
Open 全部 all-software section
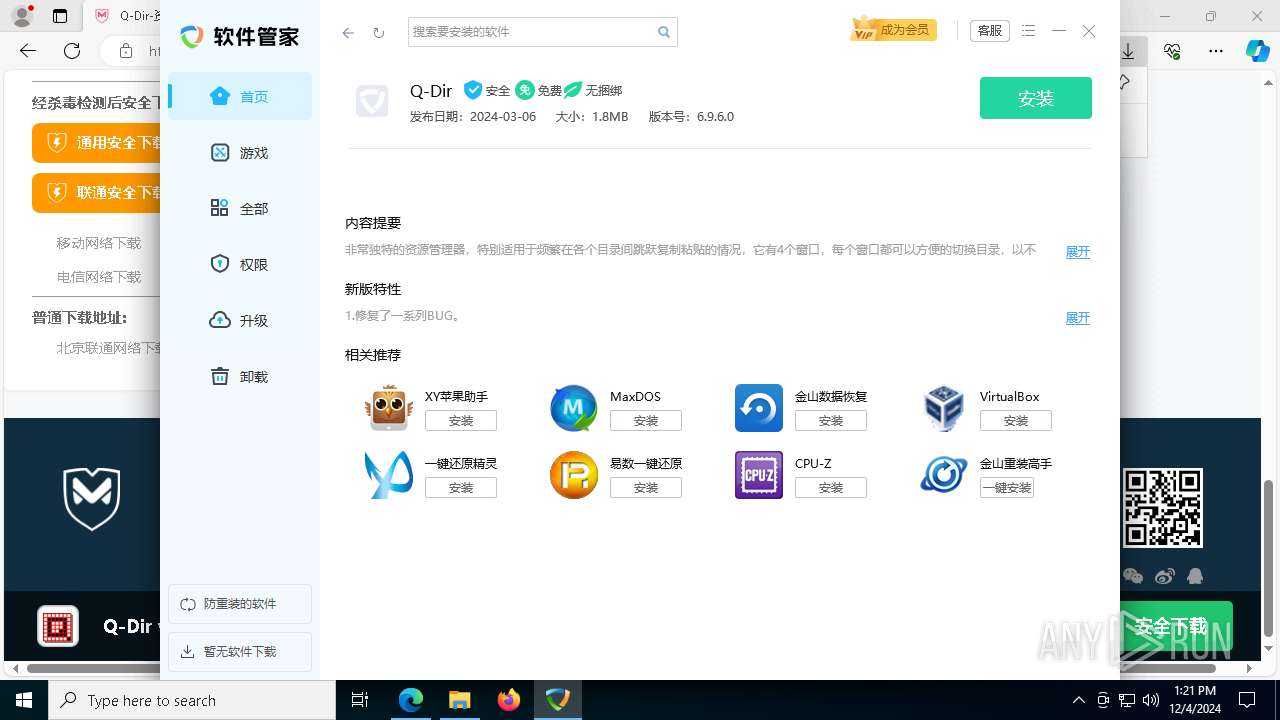pyautogui.click(x=240, y=209)
